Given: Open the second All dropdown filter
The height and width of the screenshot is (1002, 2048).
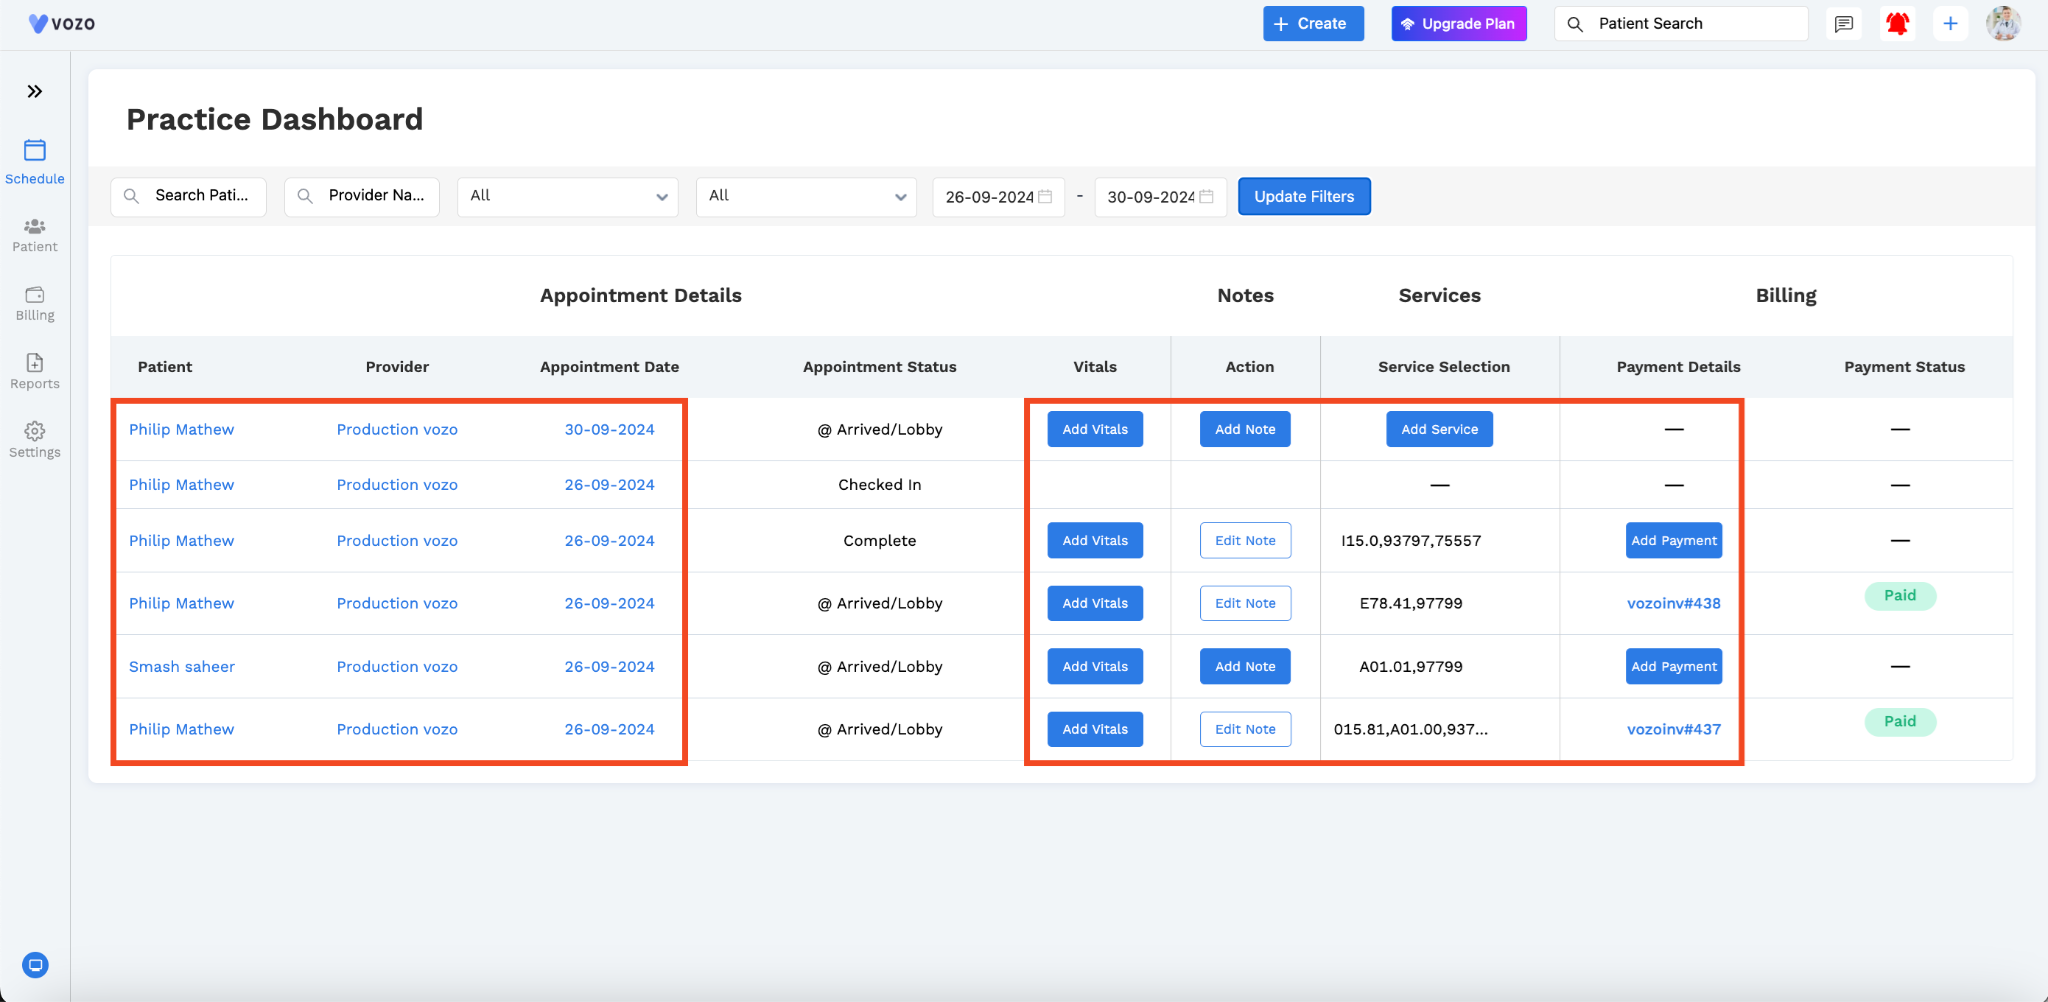Looking at the screenshot, I should coord(806,196).
